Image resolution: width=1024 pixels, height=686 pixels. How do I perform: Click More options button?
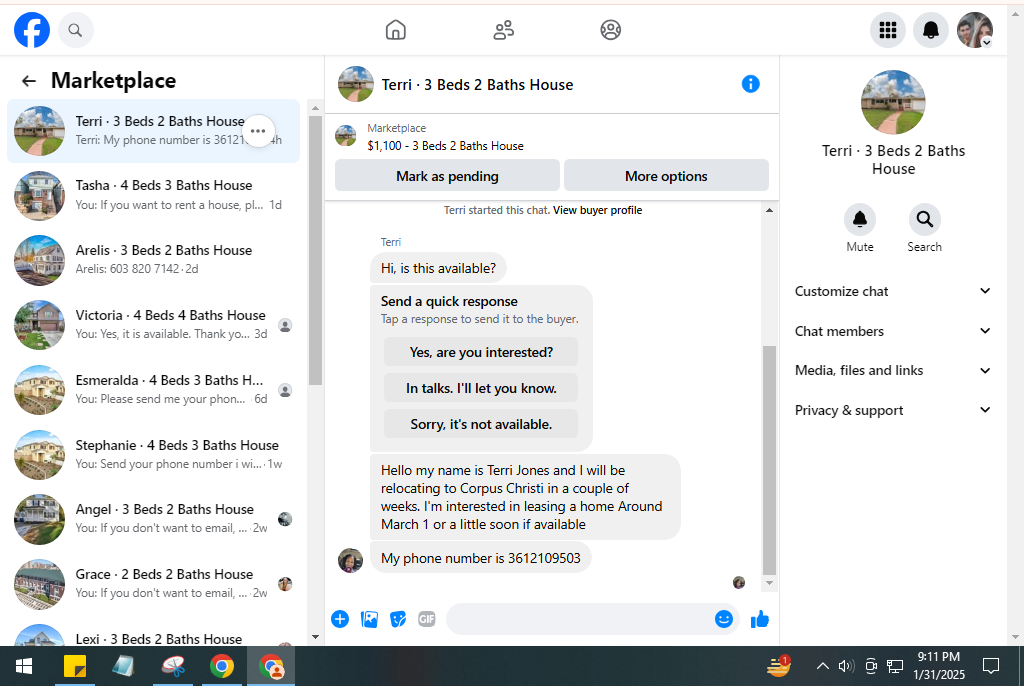666,176
